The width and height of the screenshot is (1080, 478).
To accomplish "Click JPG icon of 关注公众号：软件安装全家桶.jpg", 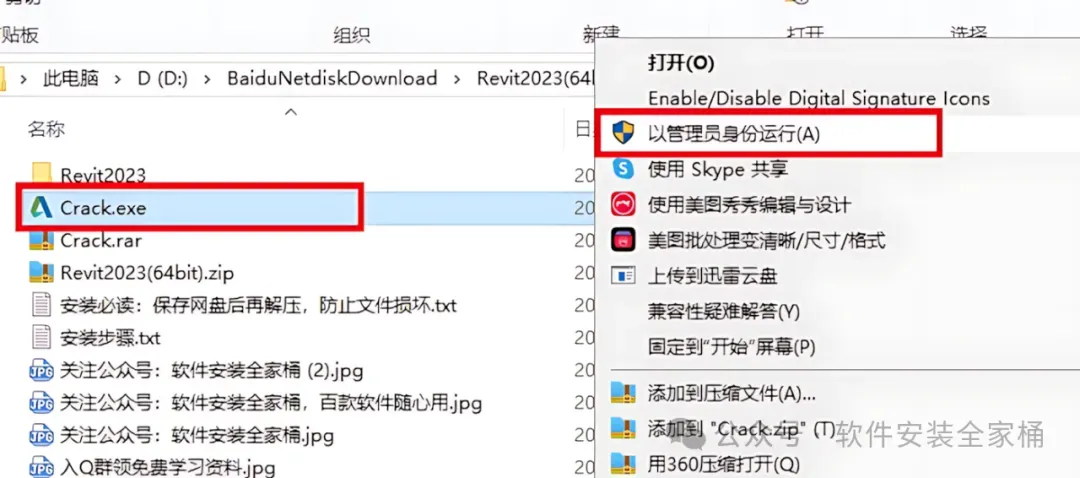I will point(41,435).
